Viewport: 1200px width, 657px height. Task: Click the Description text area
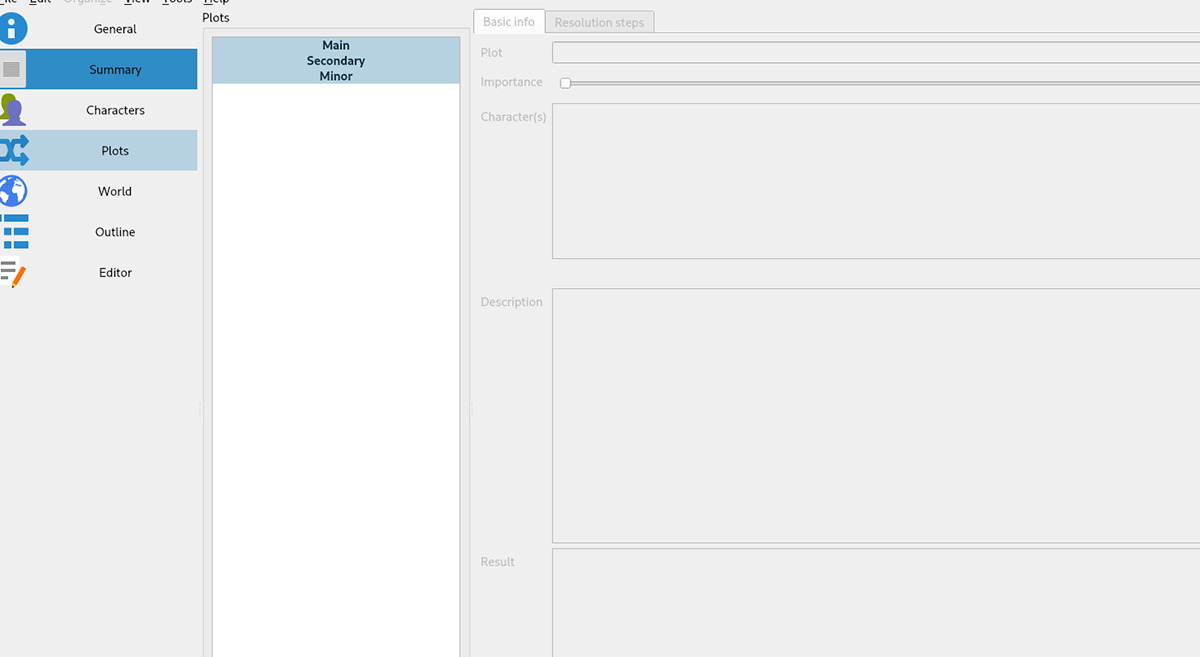point(876,416)
